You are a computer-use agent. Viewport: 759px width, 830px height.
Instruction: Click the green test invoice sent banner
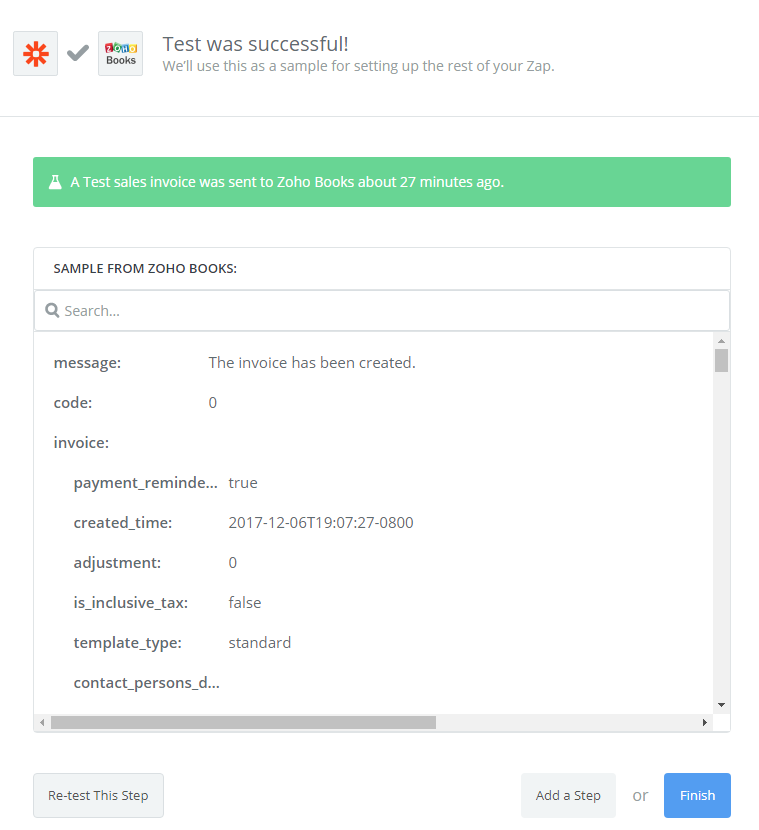[382, 182]
